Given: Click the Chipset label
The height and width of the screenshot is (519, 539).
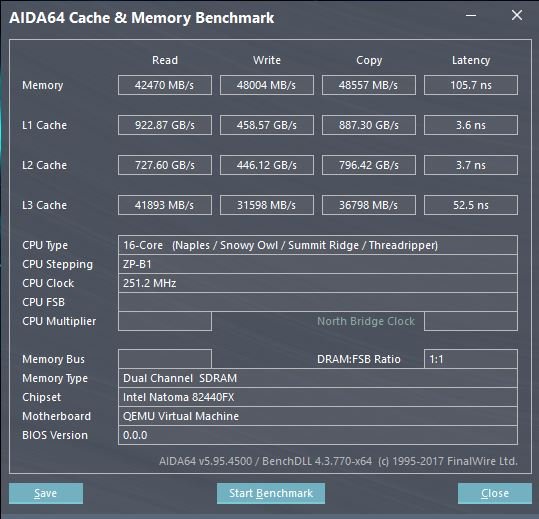Looking at the screenshot, I should (x=42, y=397).
